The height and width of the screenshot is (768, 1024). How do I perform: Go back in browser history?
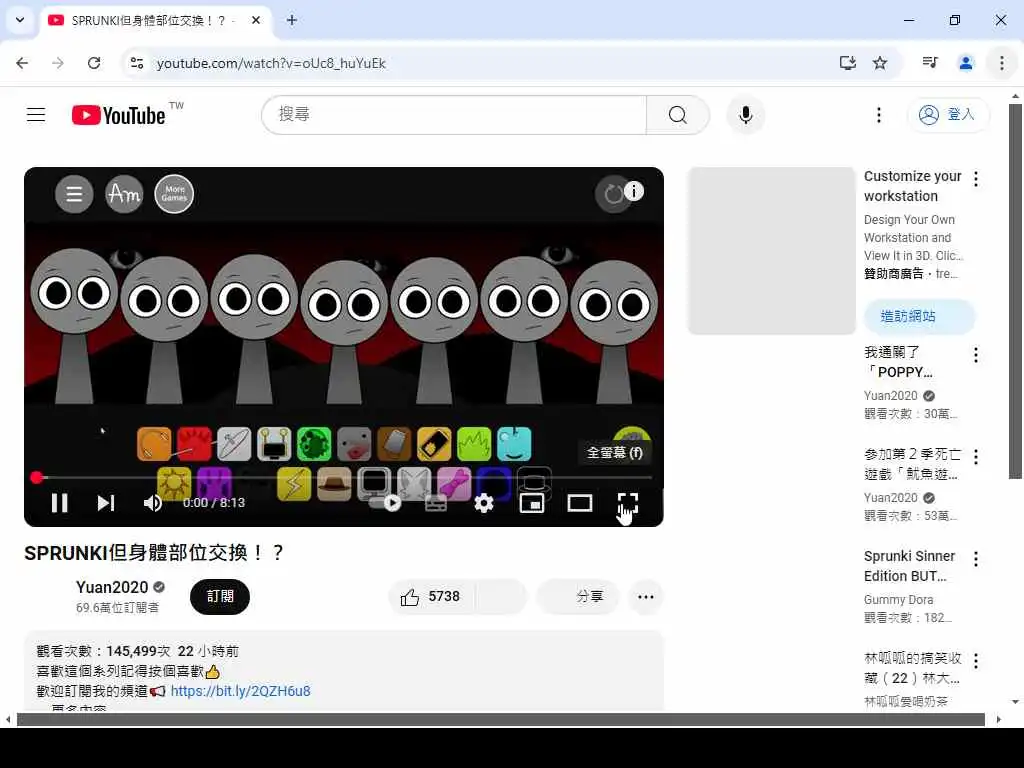(22, 63)
